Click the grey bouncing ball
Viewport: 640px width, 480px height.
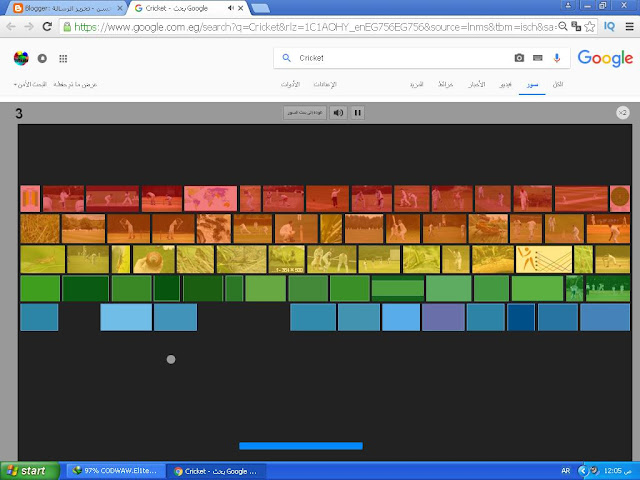171,359
